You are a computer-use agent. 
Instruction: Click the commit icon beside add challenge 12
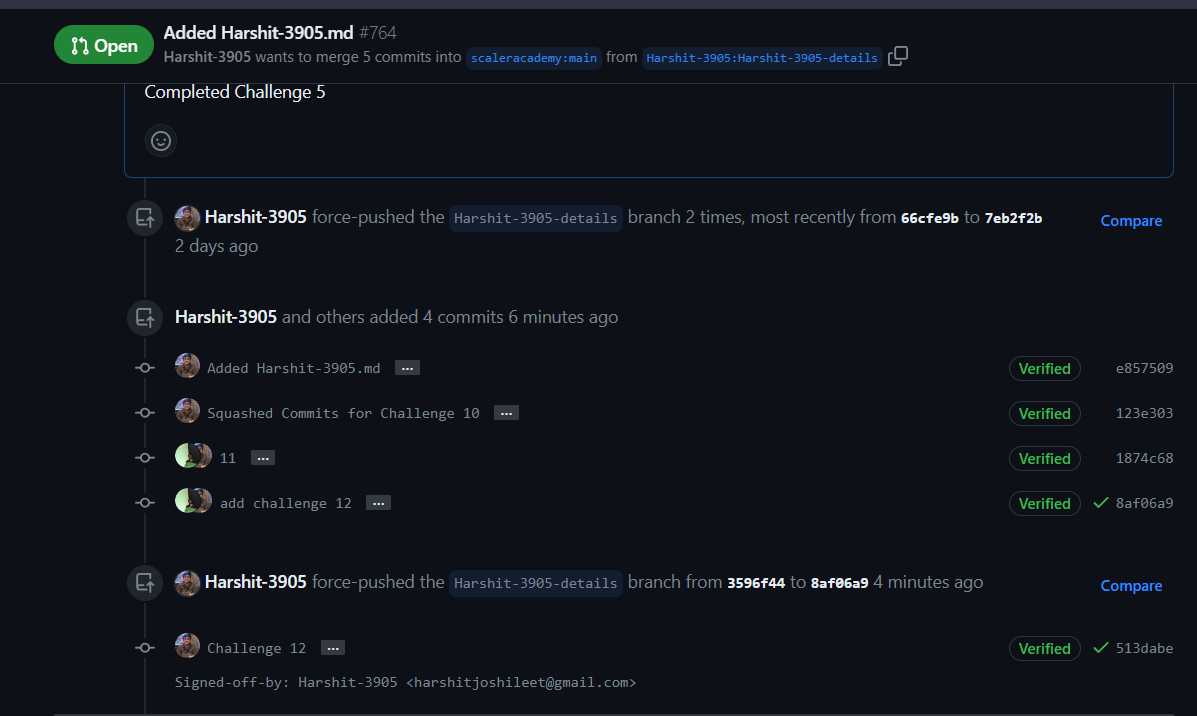click(144, 502)
